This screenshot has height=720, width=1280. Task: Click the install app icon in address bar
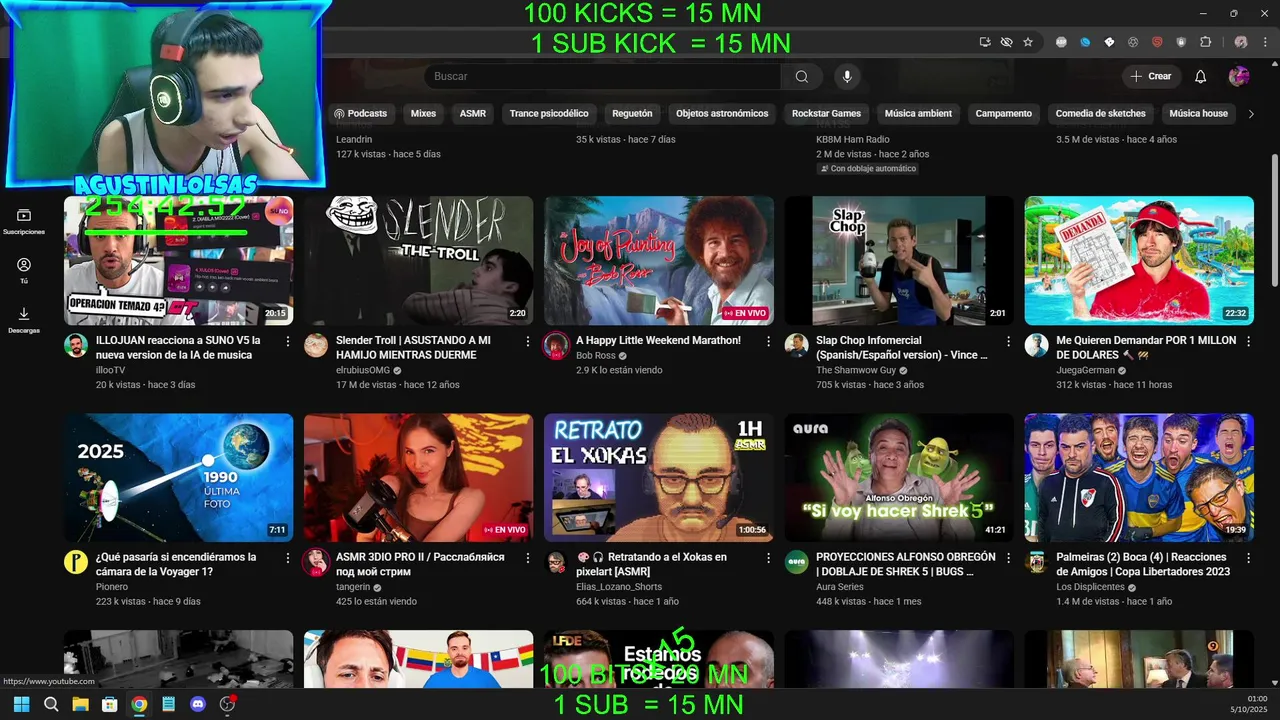pos(985,42)
